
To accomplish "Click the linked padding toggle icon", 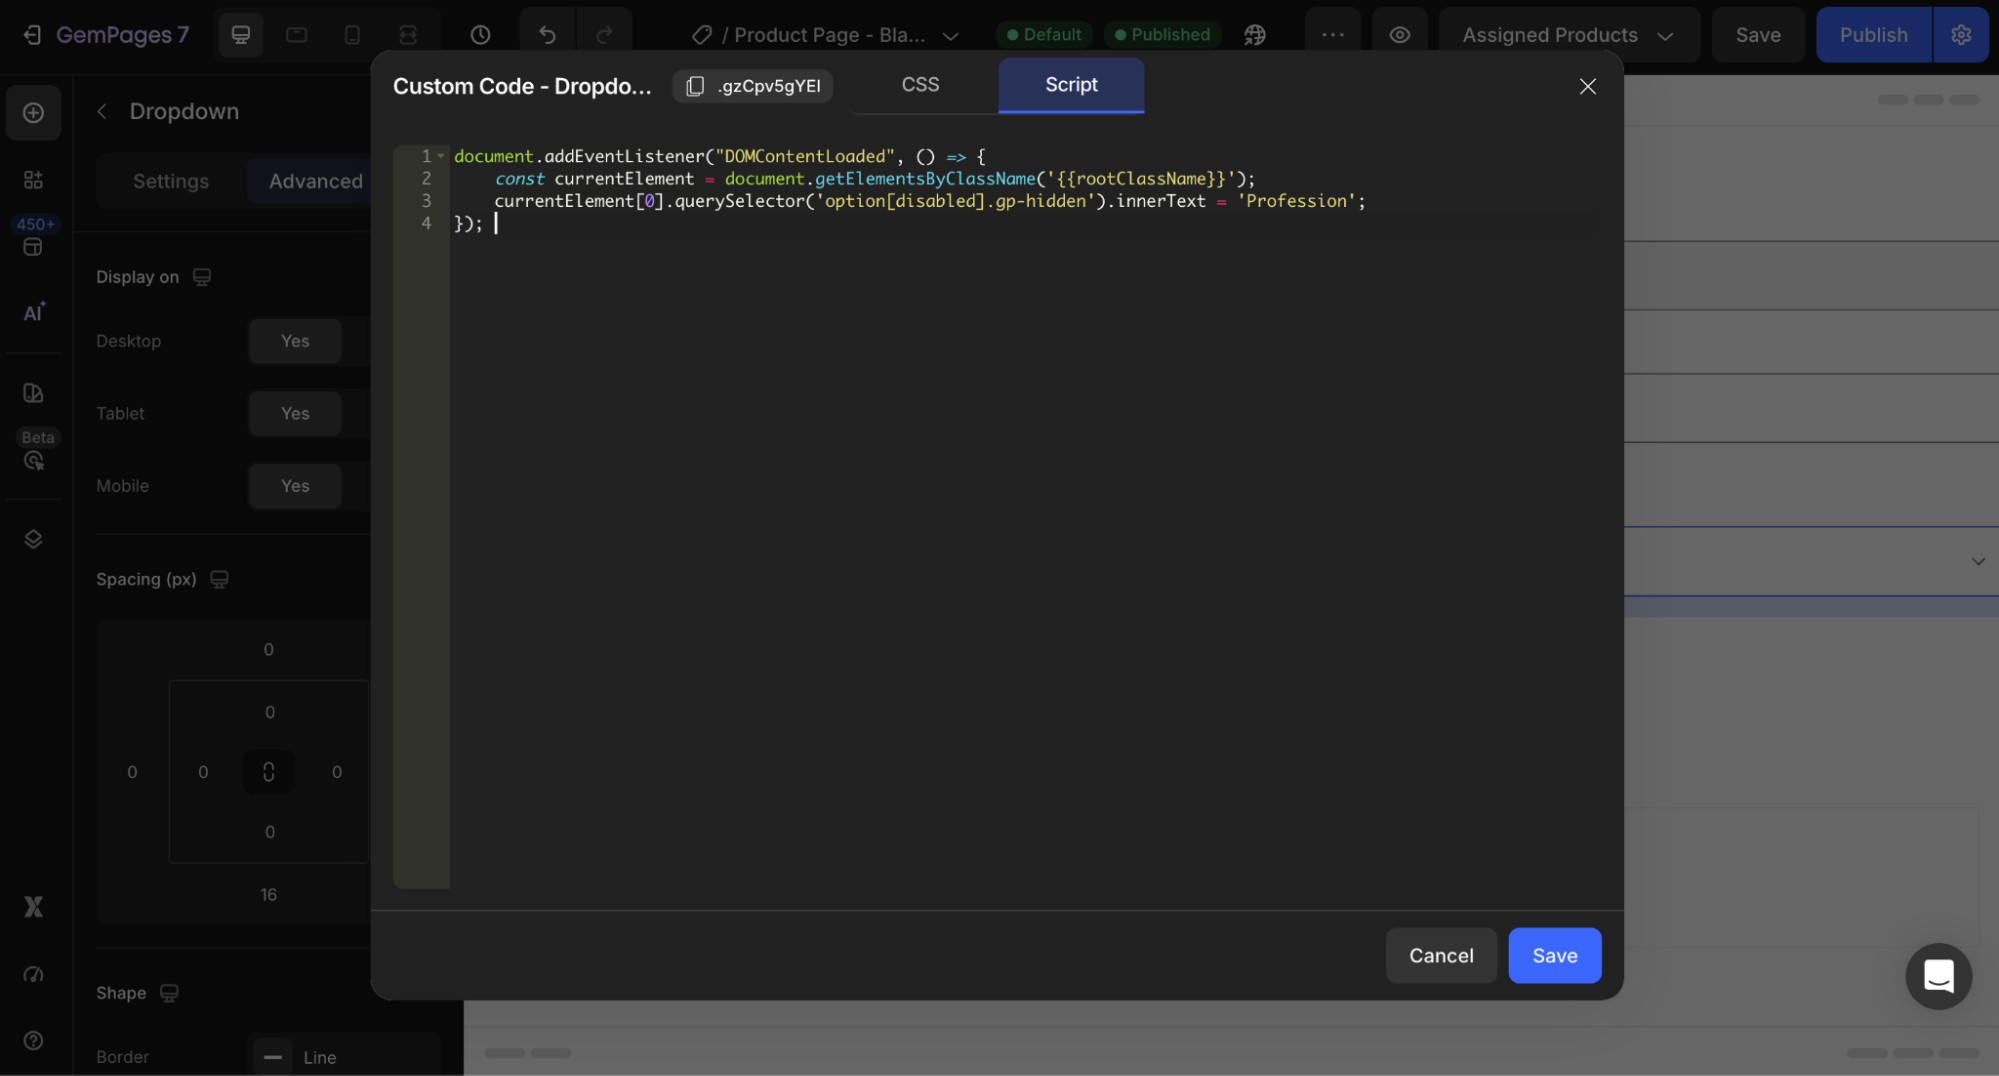I will tap(269, 772).
